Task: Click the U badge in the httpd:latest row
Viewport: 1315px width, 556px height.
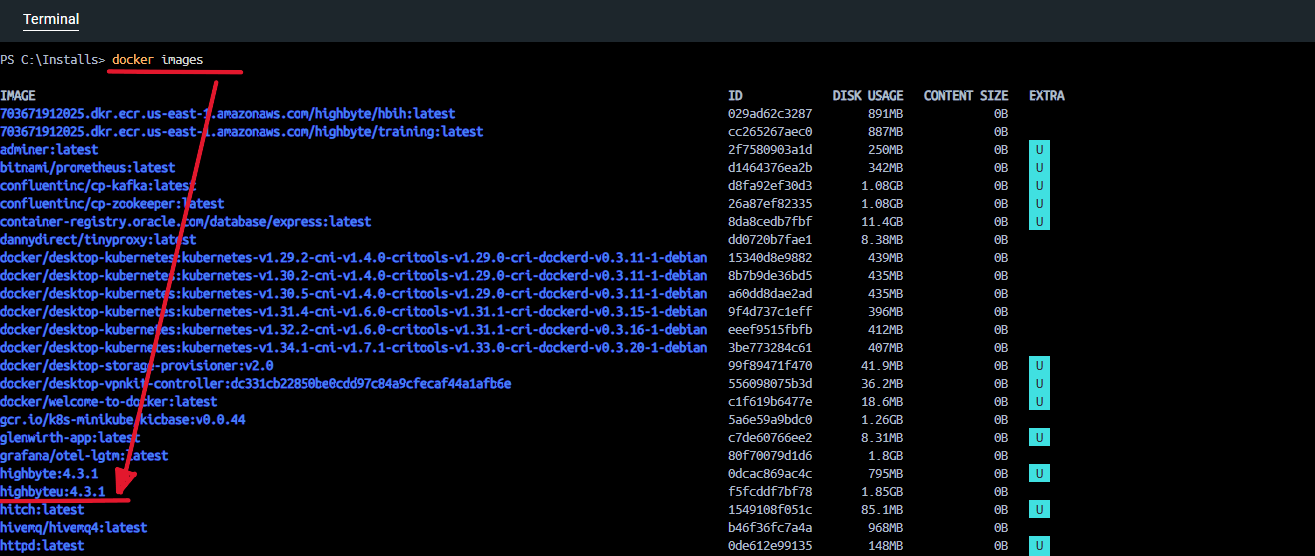Action: tap(1040, 546)
